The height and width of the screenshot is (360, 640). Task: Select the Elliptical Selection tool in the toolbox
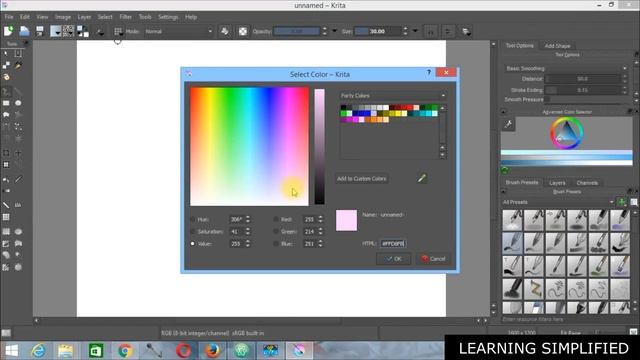(x=18, y=232)
